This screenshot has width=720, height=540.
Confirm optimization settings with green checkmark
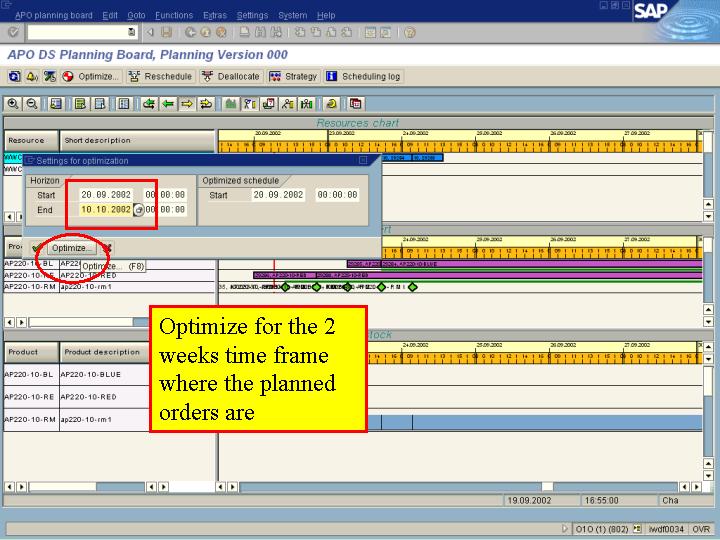click(37, 248)
